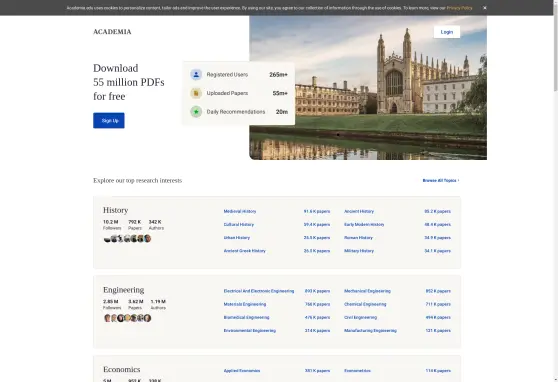
Task: Open Browse All Topics link
Action: point(441,180)
